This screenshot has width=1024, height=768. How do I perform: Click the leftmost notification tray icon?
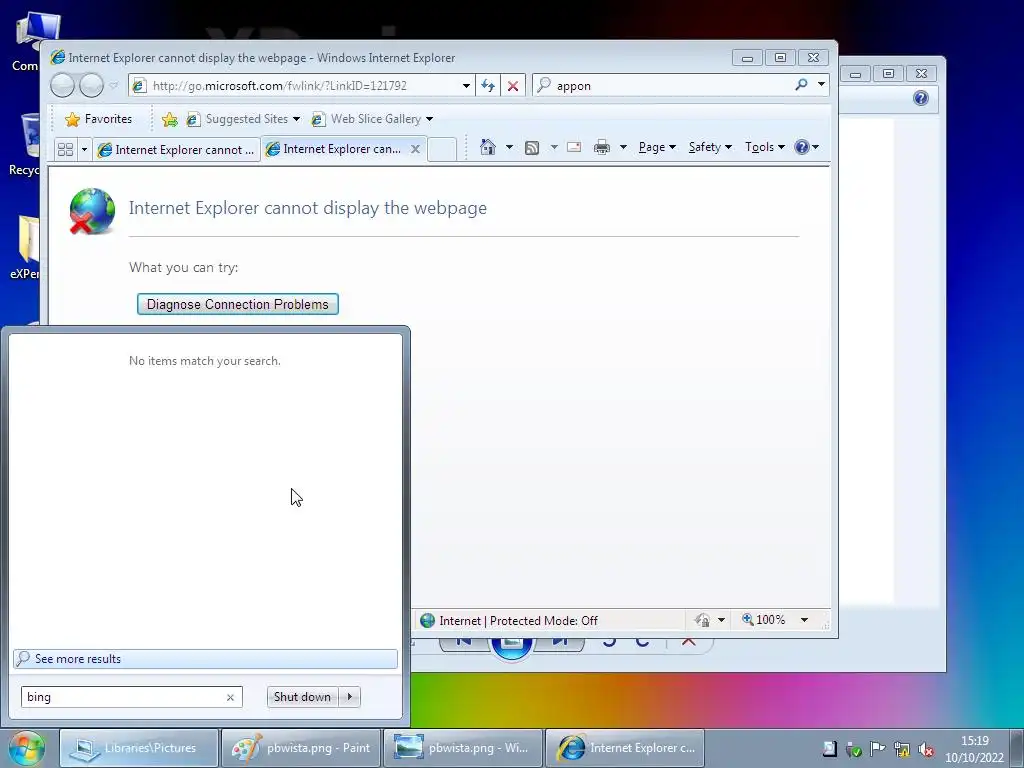pyautogui.click(x=829, y=749)
